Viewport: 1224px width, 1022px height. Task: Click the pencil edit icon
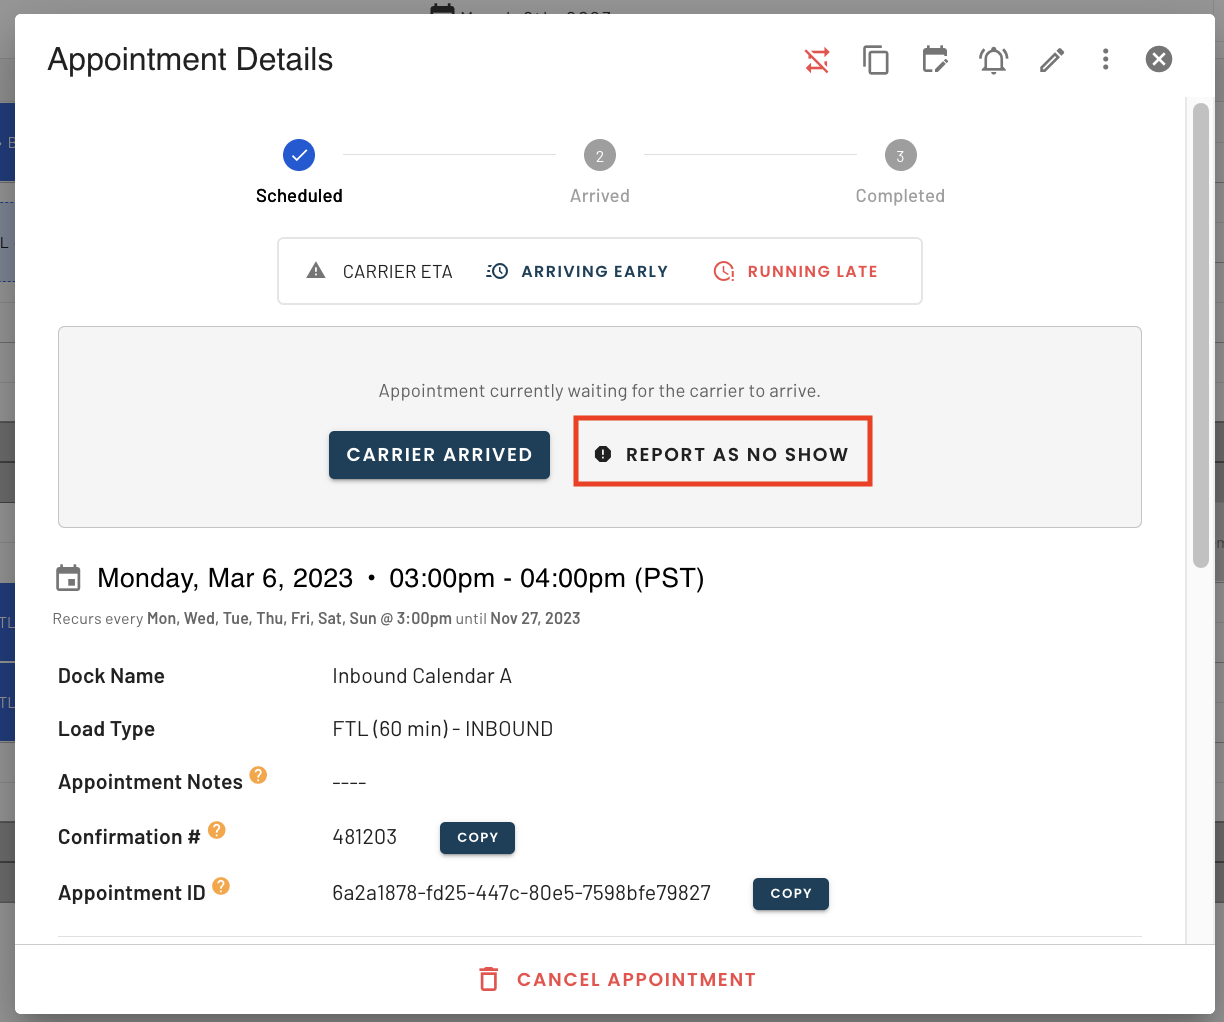[x=1052, y=60]
